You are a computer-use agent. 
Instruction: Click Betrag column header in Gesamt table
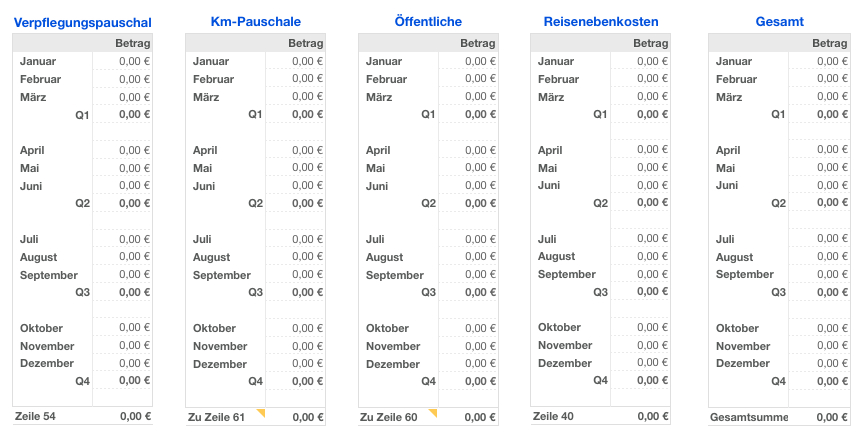click(x=830, y=43)
